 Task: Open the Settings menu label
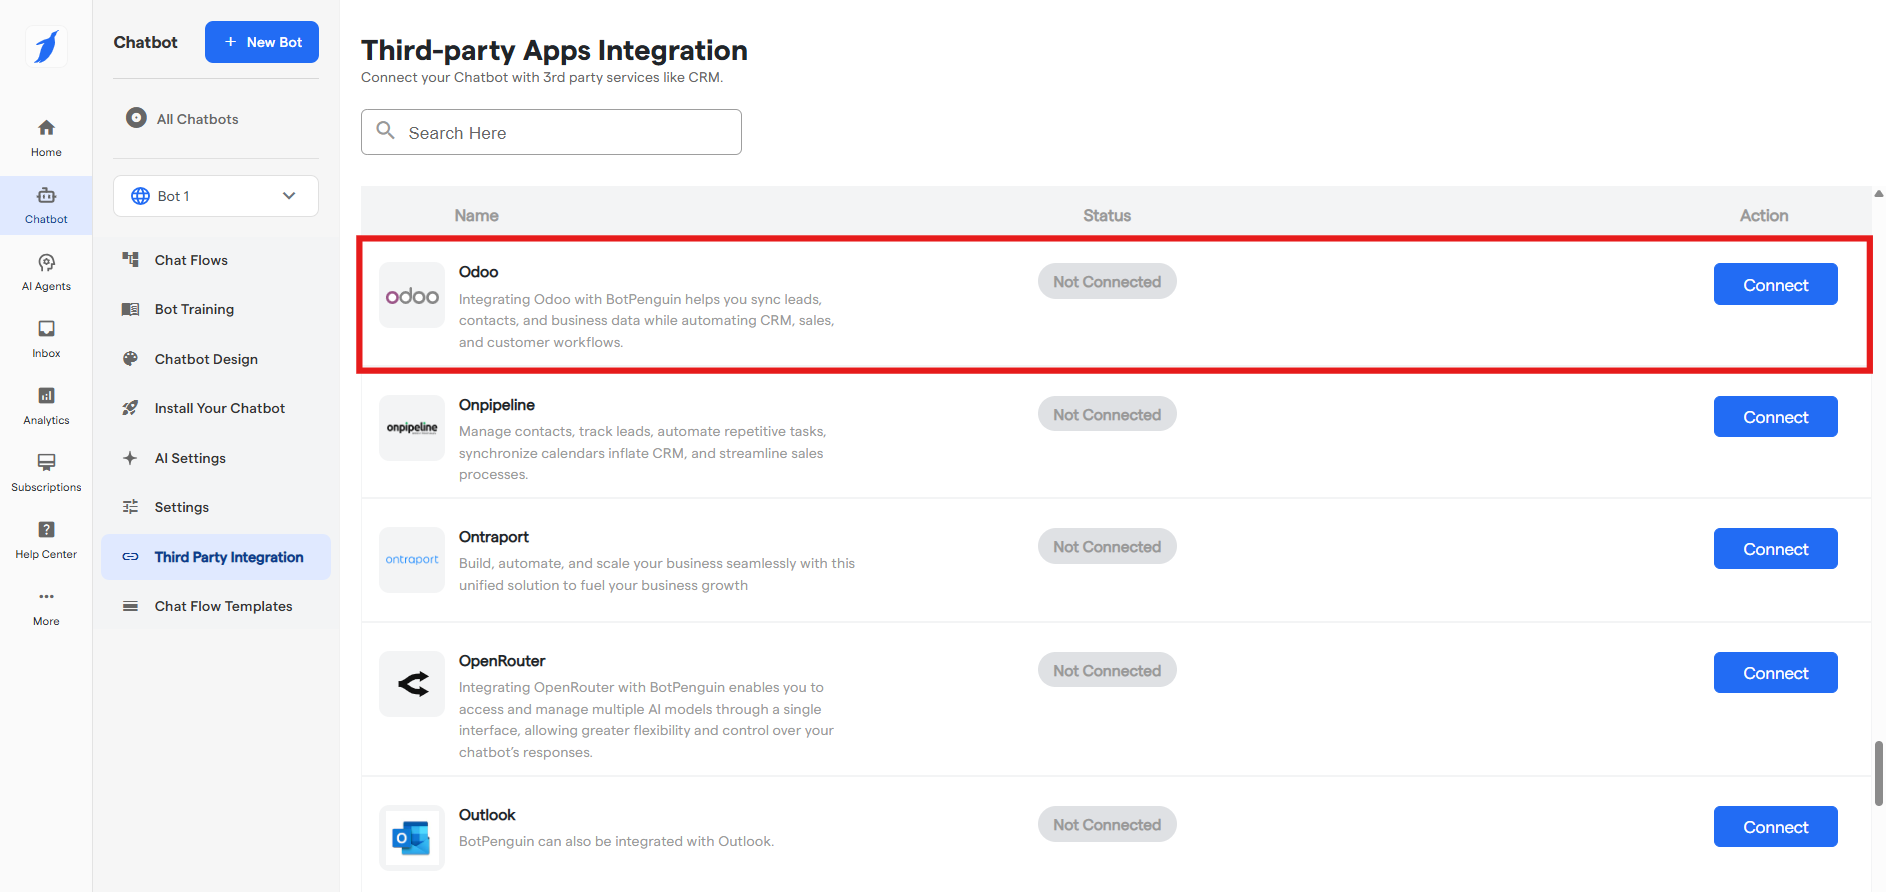[x=182, y=507]
